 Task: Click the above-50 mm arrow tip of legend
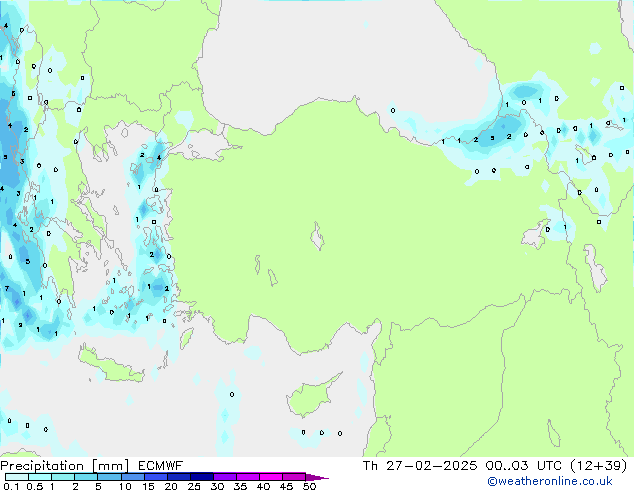[x=317, y=477]
